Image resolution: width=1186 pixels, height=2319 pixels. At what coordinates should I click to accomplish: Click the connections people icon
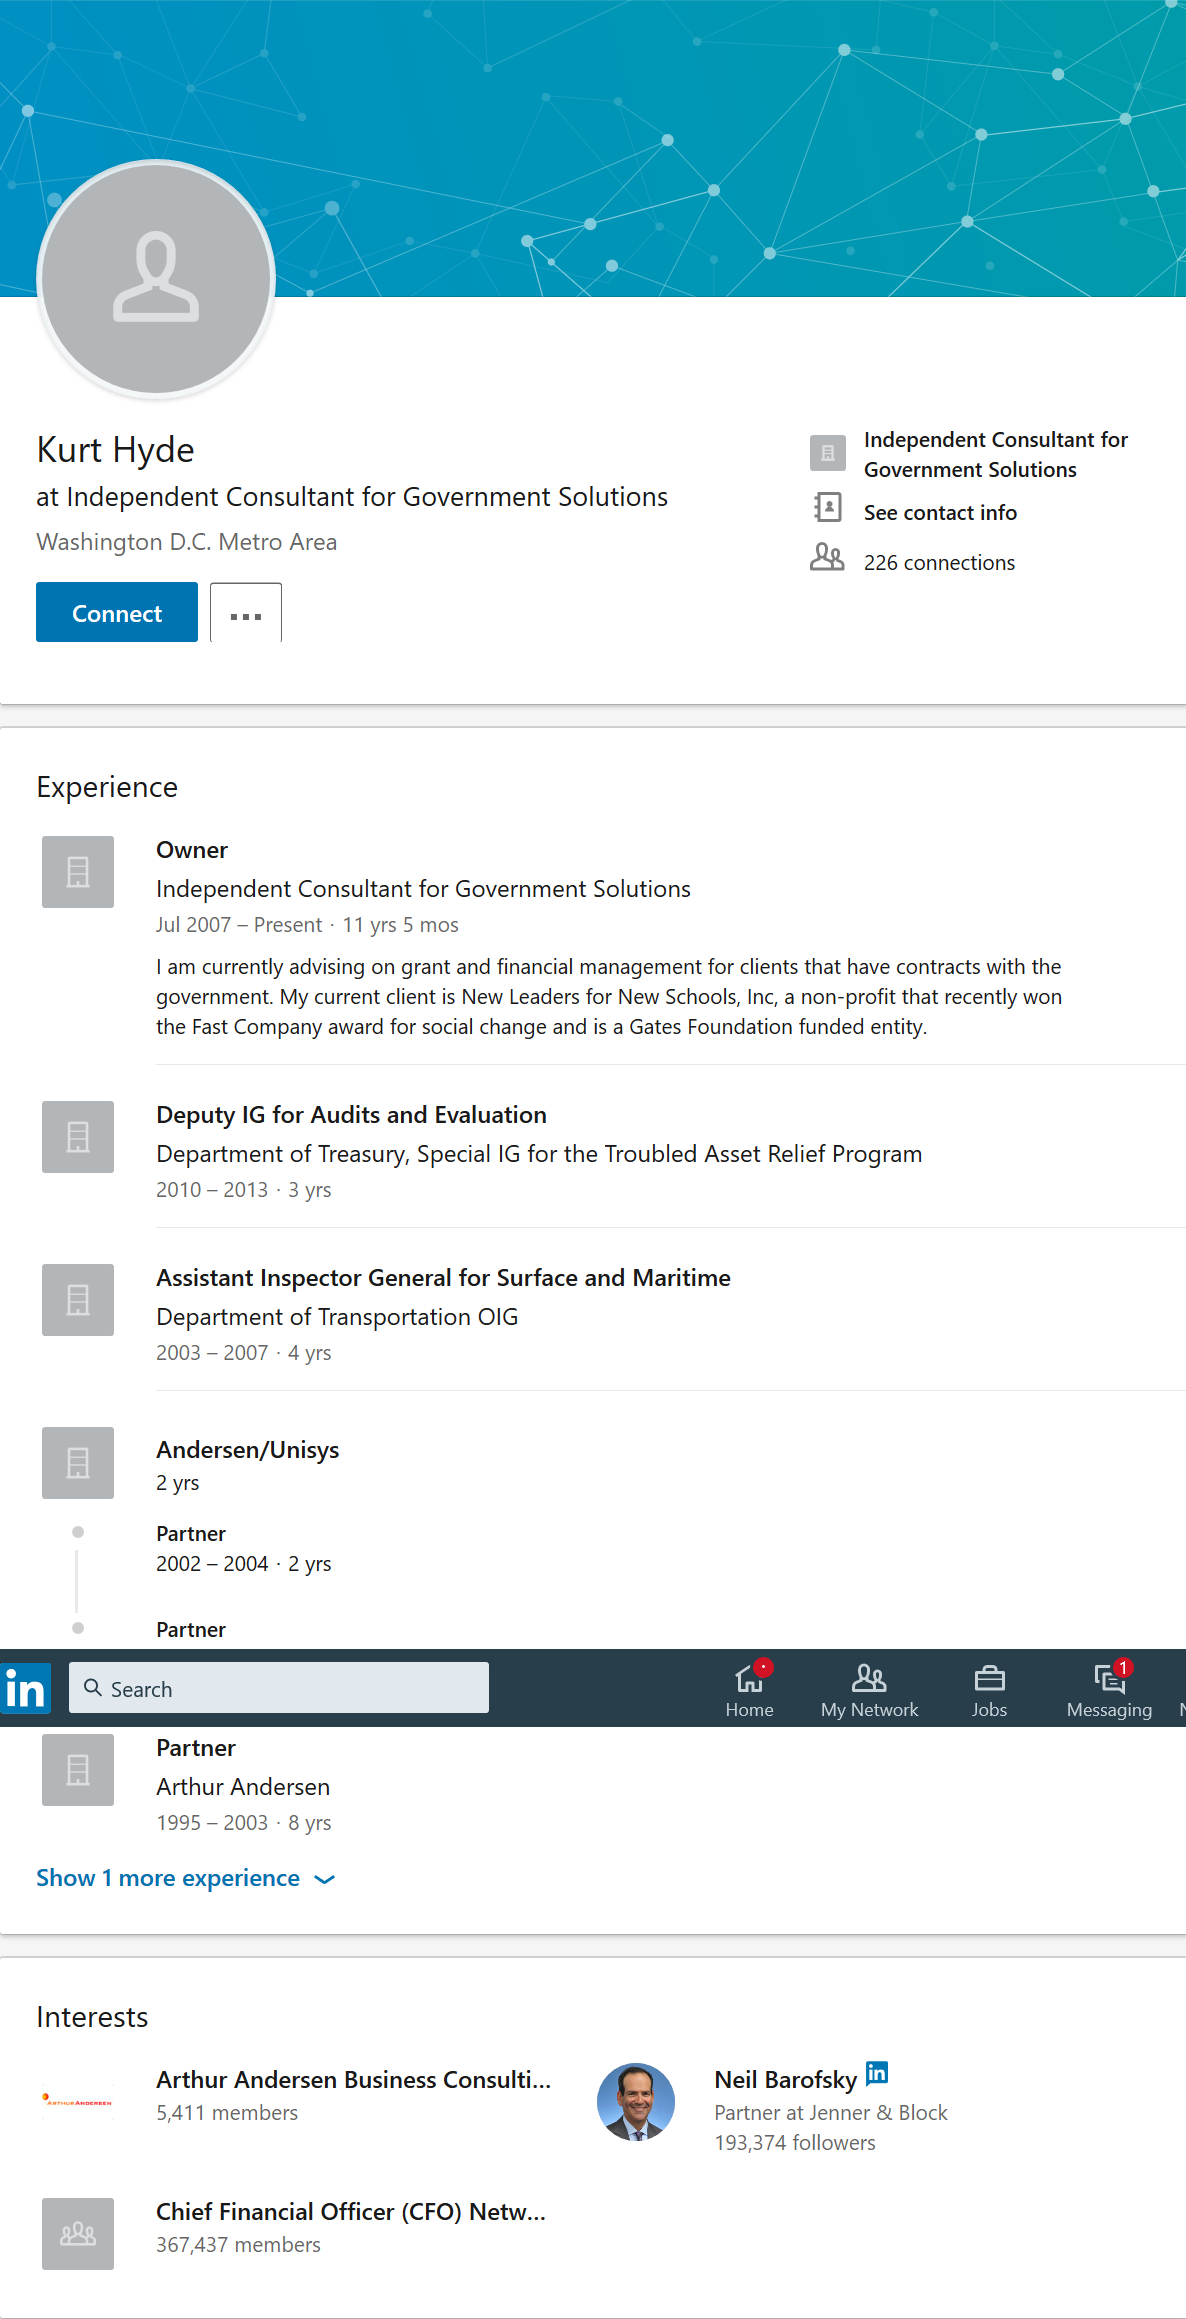(827, 557)
